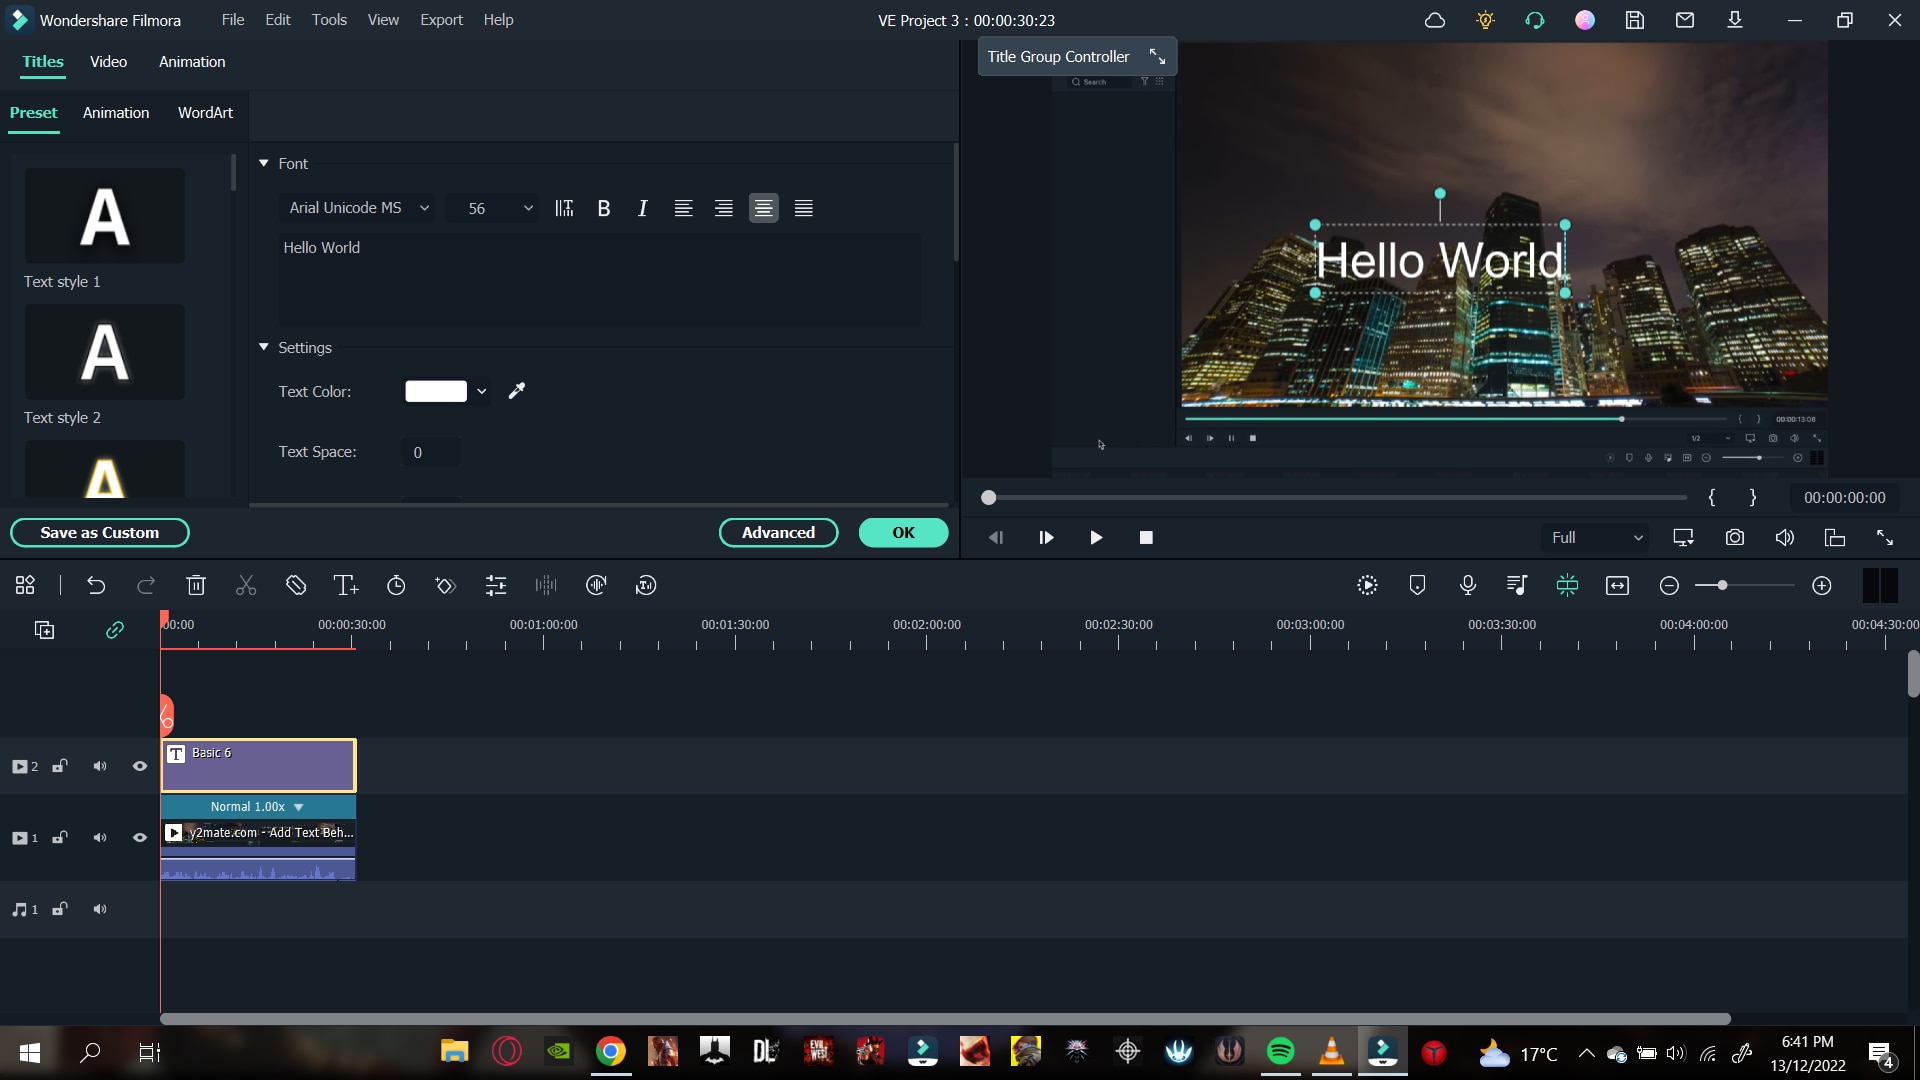
Task: Open the Text Color dropdown
Action: click(483, 392)
